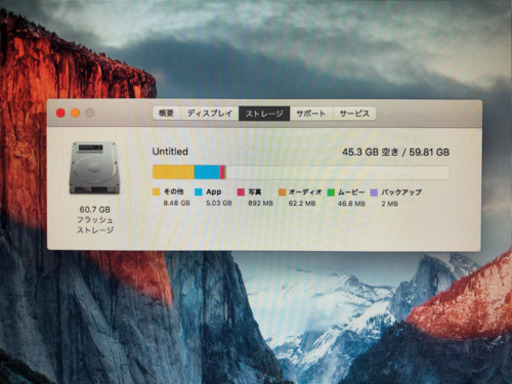Select the ストレージ tab
The height and width of the screenshot is (384, 512).
click(x=264, y=114)
